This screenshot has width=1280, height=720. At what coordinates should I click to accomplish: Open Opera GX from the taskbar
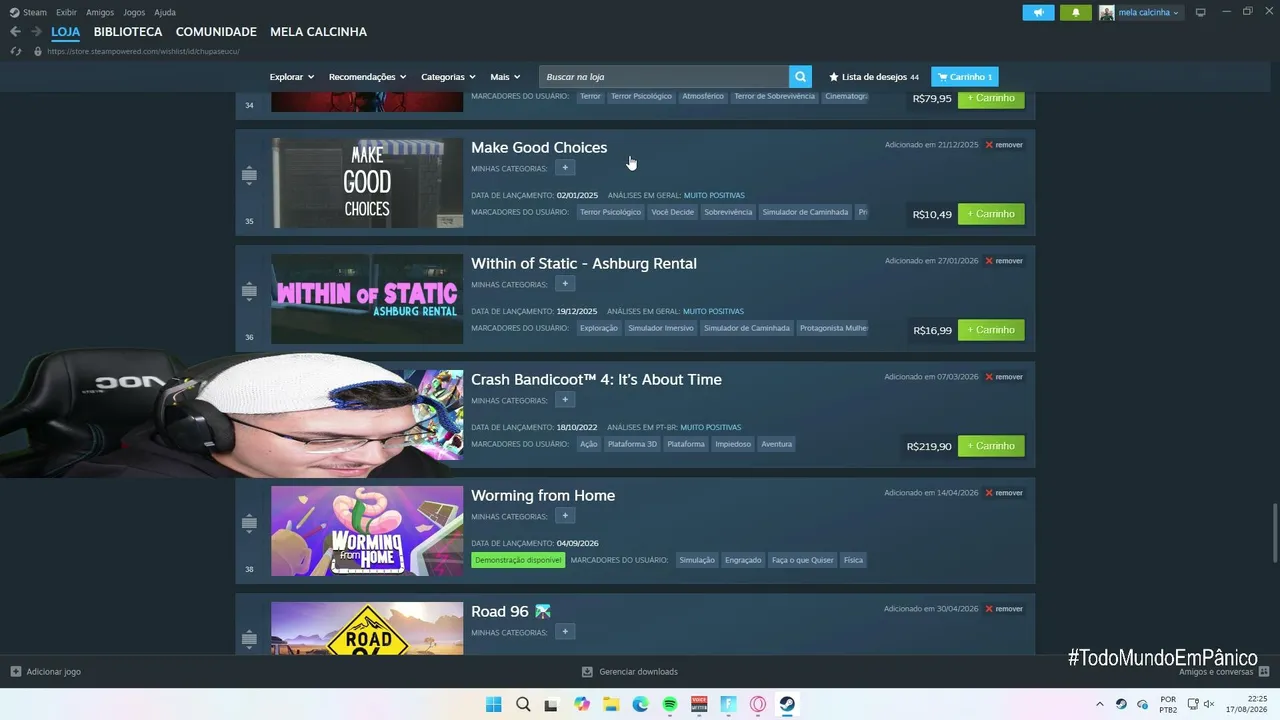pos(758,704)
